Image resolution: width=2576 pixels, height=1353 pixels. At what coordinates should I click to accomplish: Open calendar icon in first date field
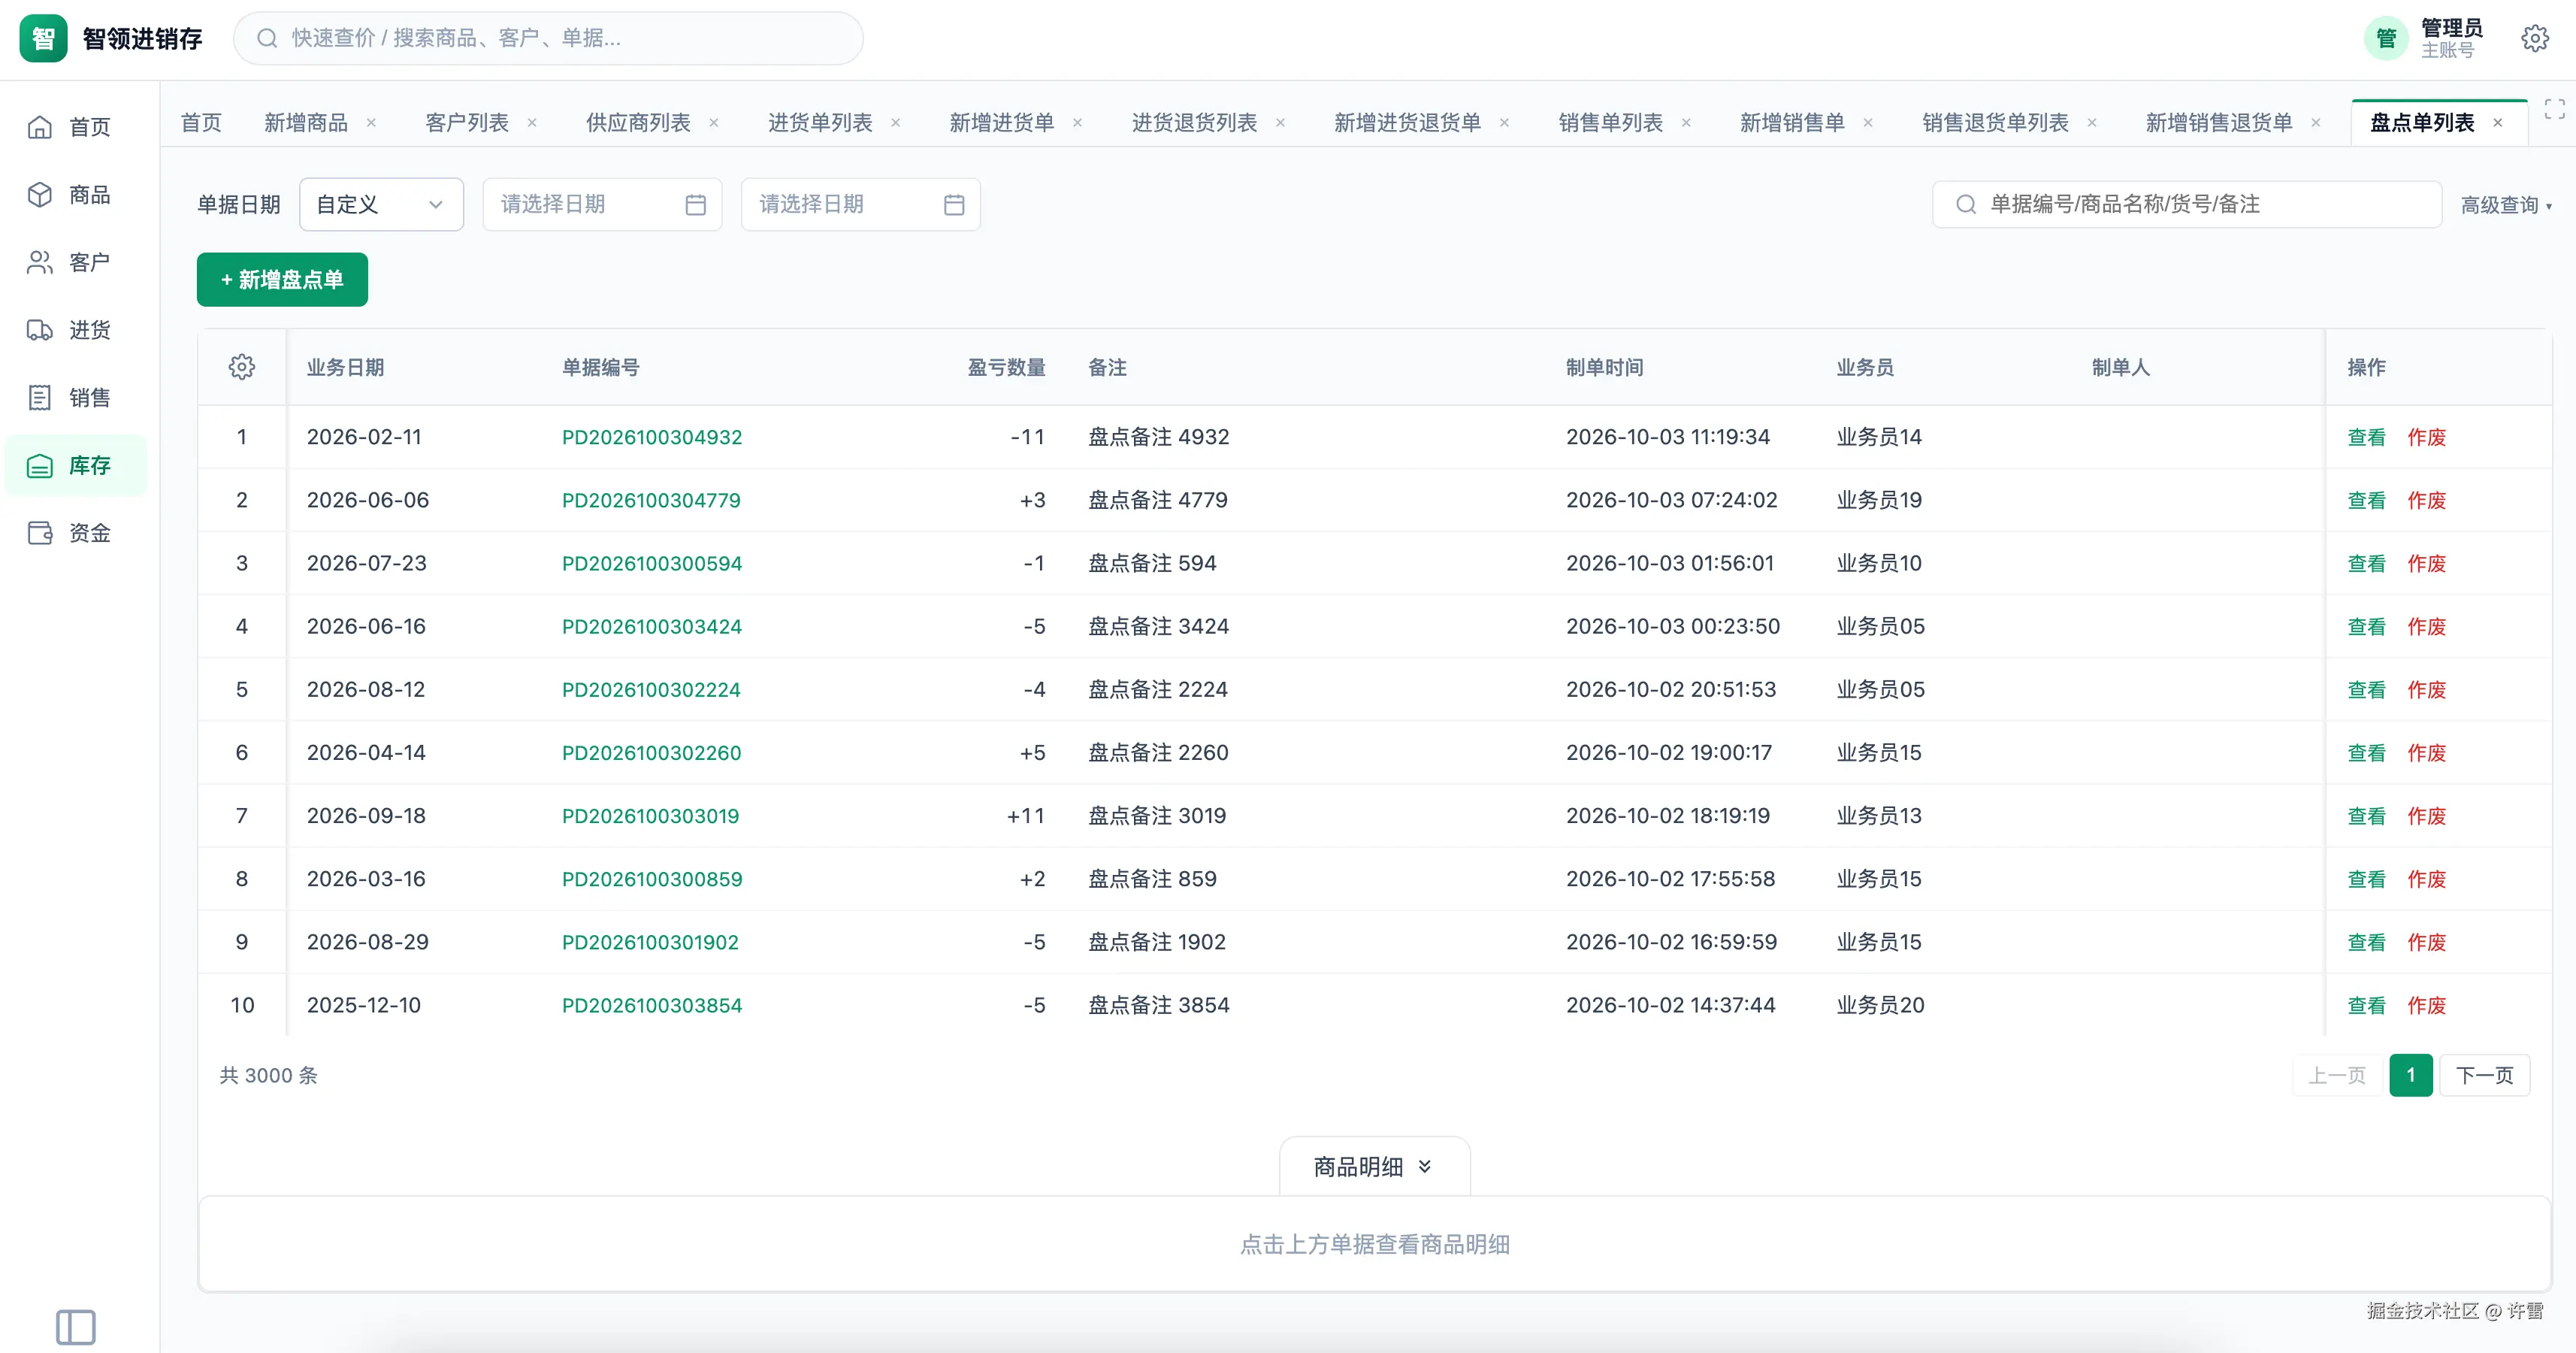click(x=696, y=205)
